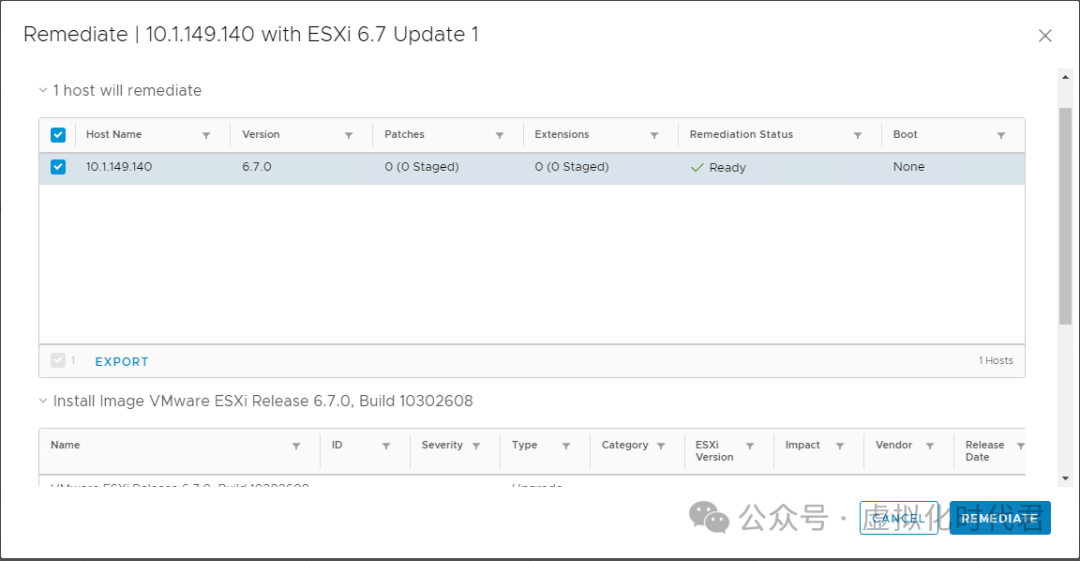Filter the Vendor column
Image resolution: width=1080 pixels, height=561 pixels.
[x=930, y=446]
